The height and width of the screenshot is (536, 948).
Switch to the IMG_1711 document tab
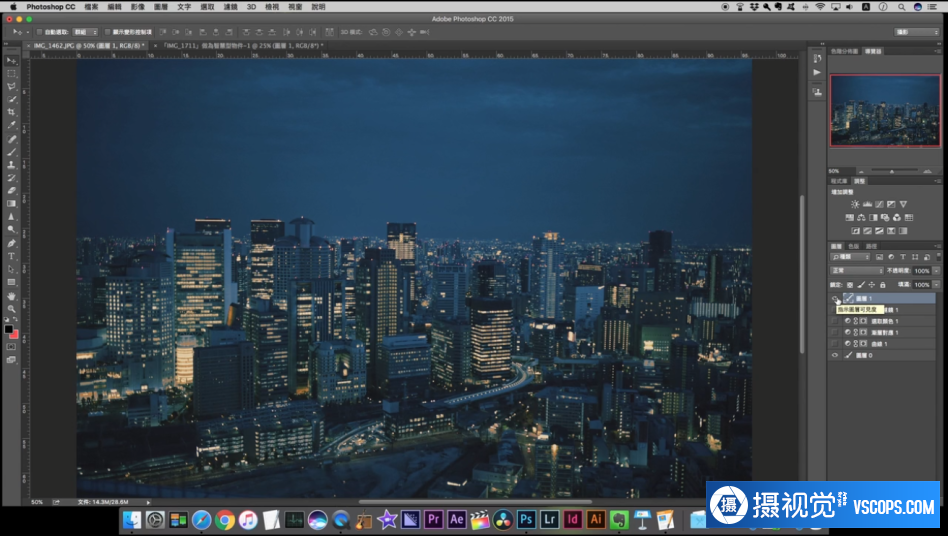pyautogui.click(x=242, y=45)
